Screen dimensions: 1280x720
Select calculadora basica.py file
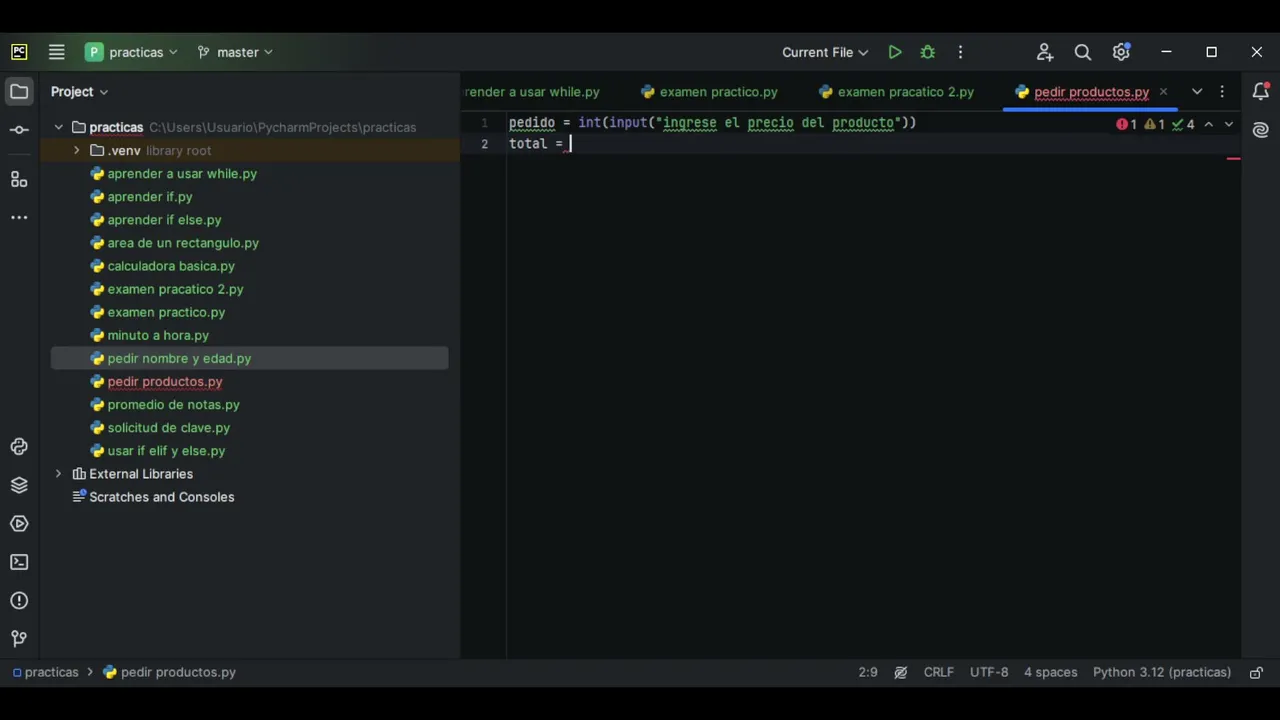pyautogui.click(x=171, y=266)
